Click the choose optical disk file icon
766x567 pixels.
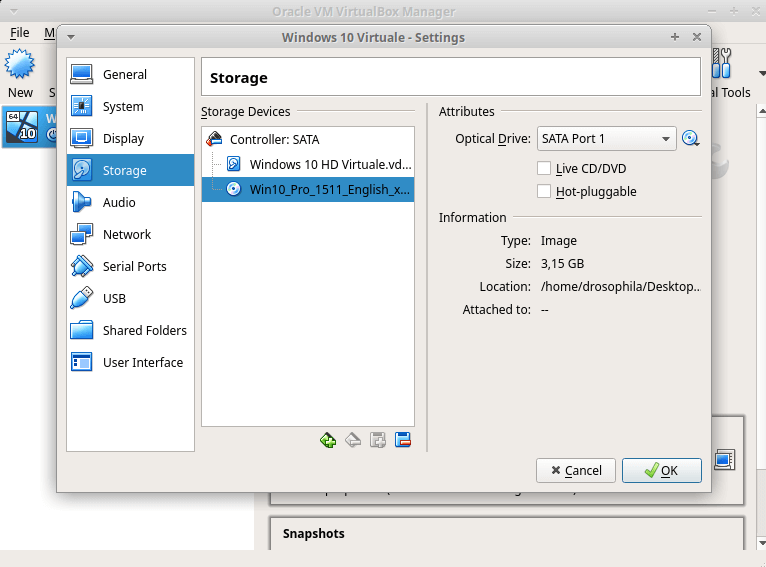coord(690,139)
